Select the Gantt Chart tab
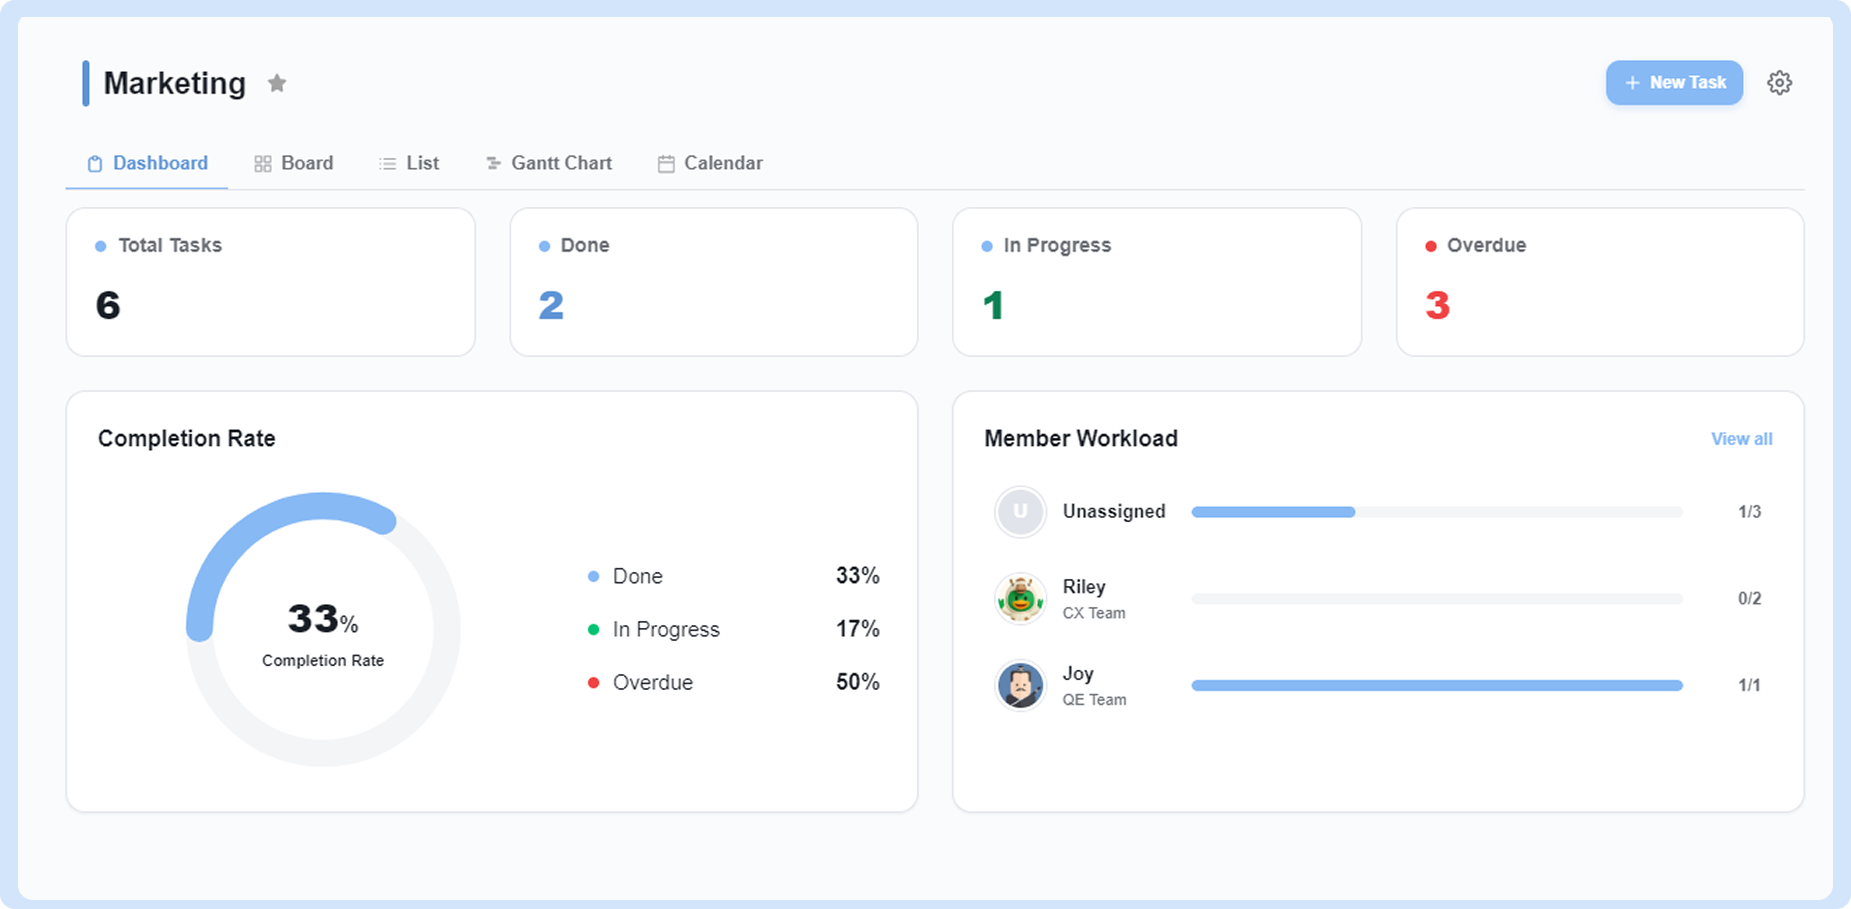 pyautogui.click(x=549, y=163)
